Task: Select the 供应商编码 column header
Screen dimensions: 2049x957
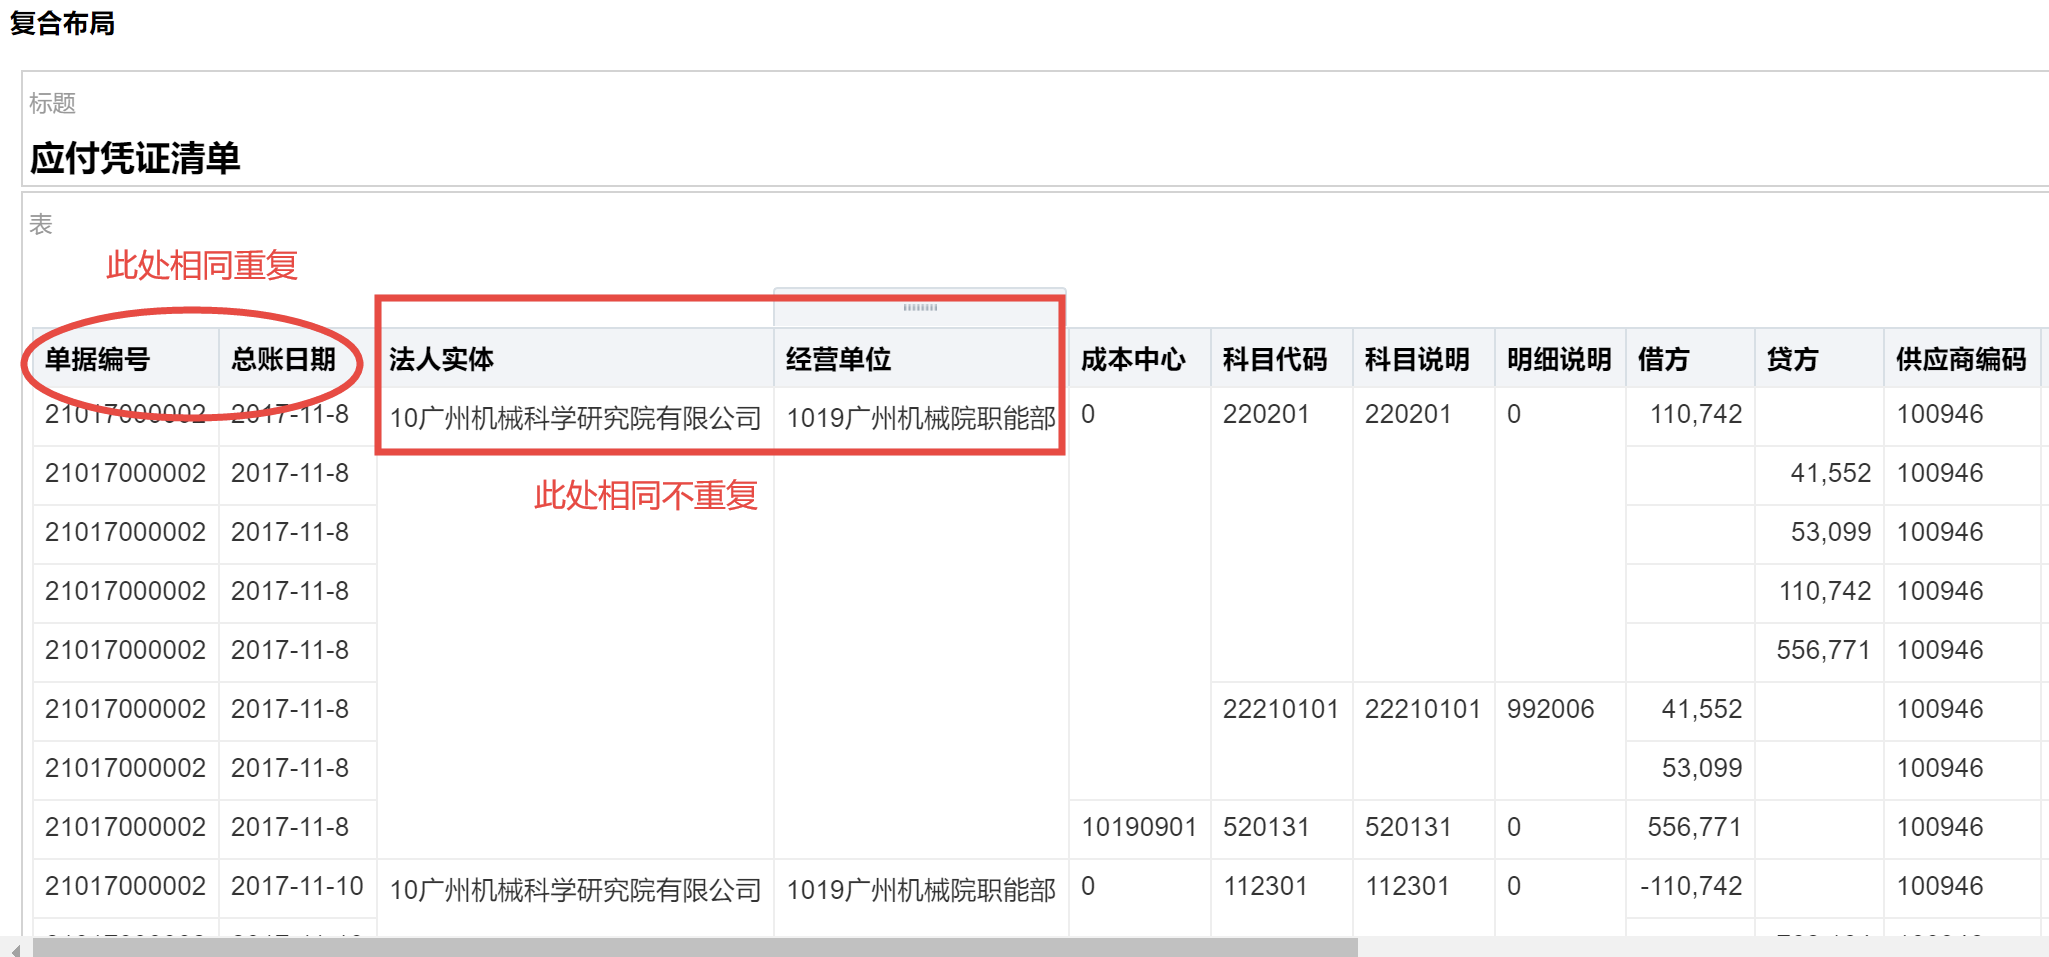Action: click(1961, 359)
